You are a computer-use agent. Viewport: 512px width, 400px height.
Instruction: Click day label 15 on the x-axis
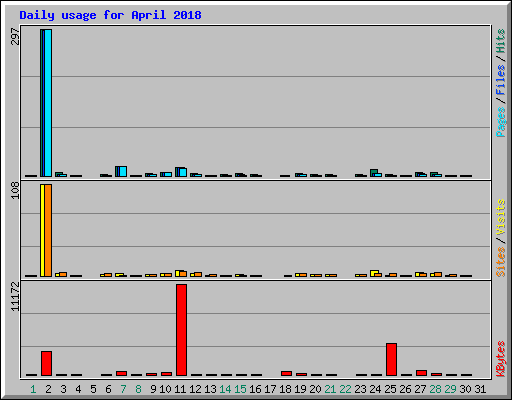pos(240,389)
